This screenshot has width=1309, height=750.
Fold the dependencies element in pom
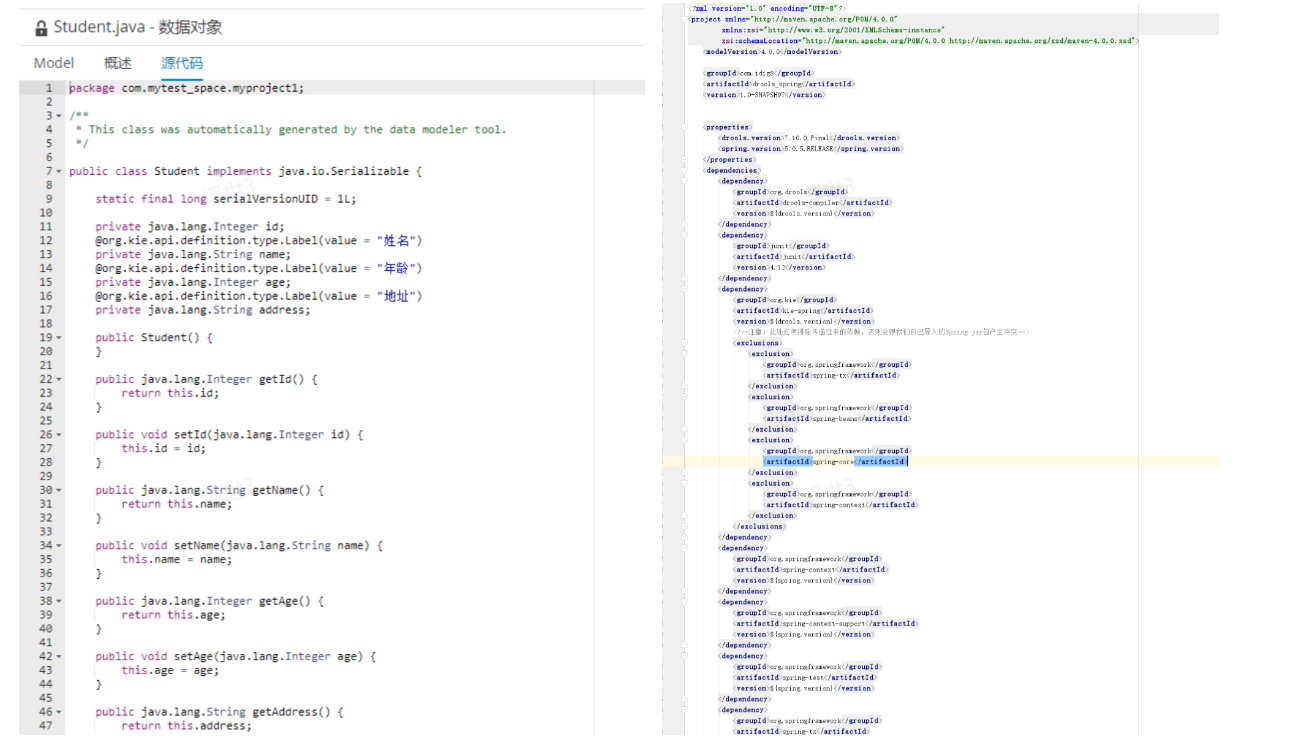click(685, 170)
